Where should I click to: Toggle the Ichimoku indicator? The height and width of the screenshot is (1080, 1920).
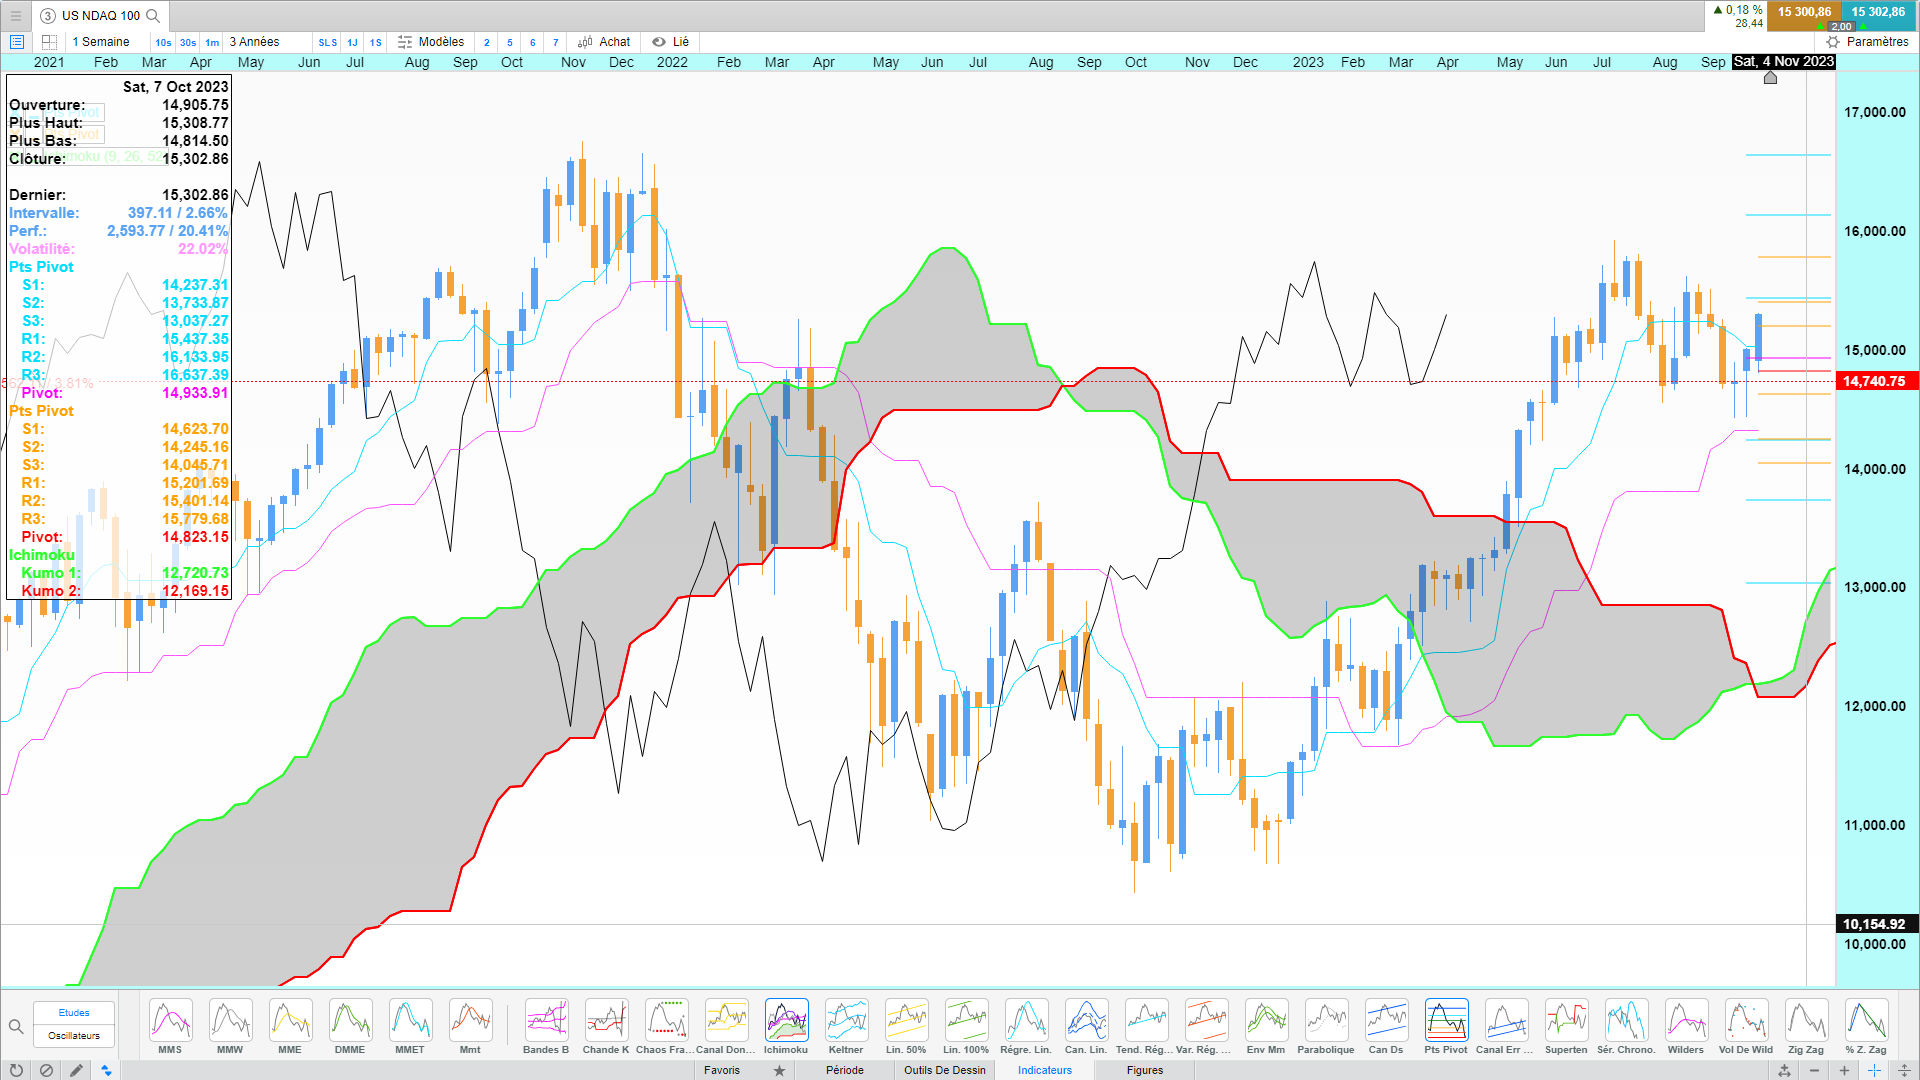(x=786, y=1020)
